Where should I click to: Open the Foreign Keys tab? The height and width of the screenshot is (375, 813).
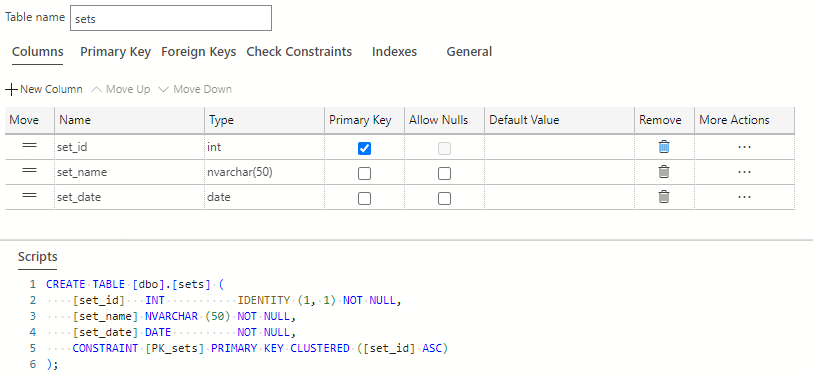(x=199, y=52)
